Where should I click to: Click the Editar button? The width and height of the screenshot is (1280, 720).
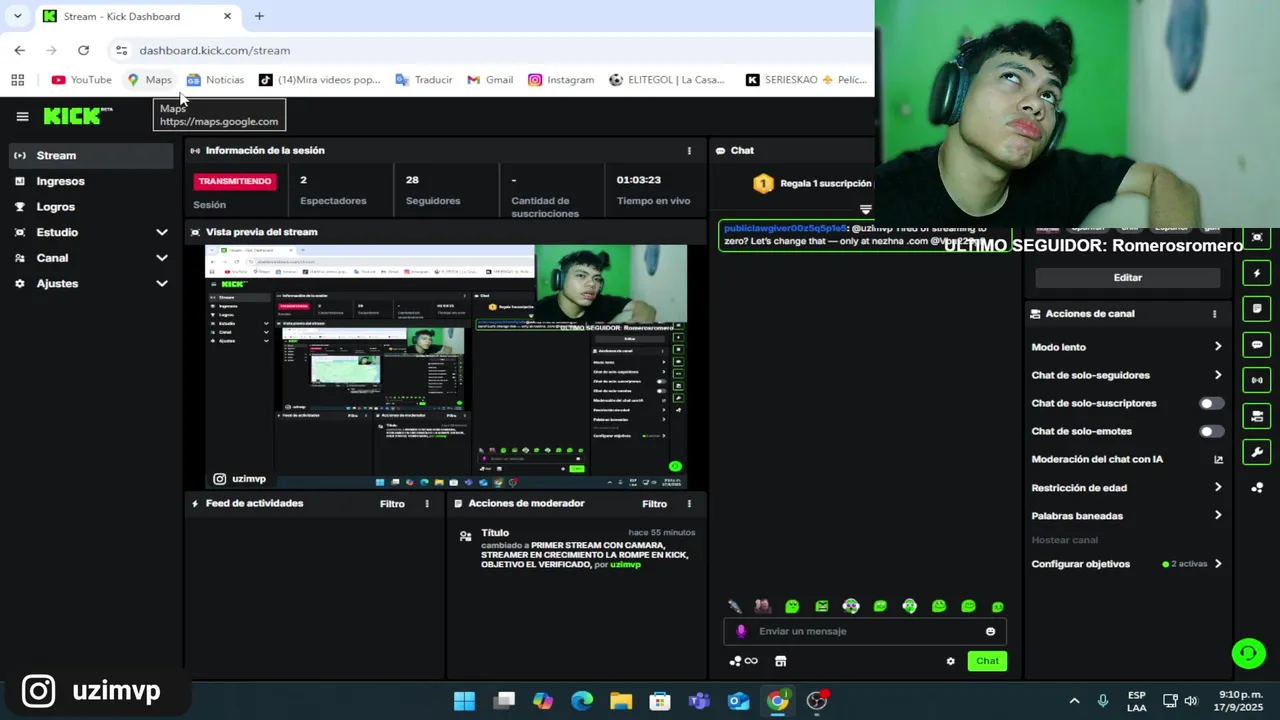[x=1127, y=278]
